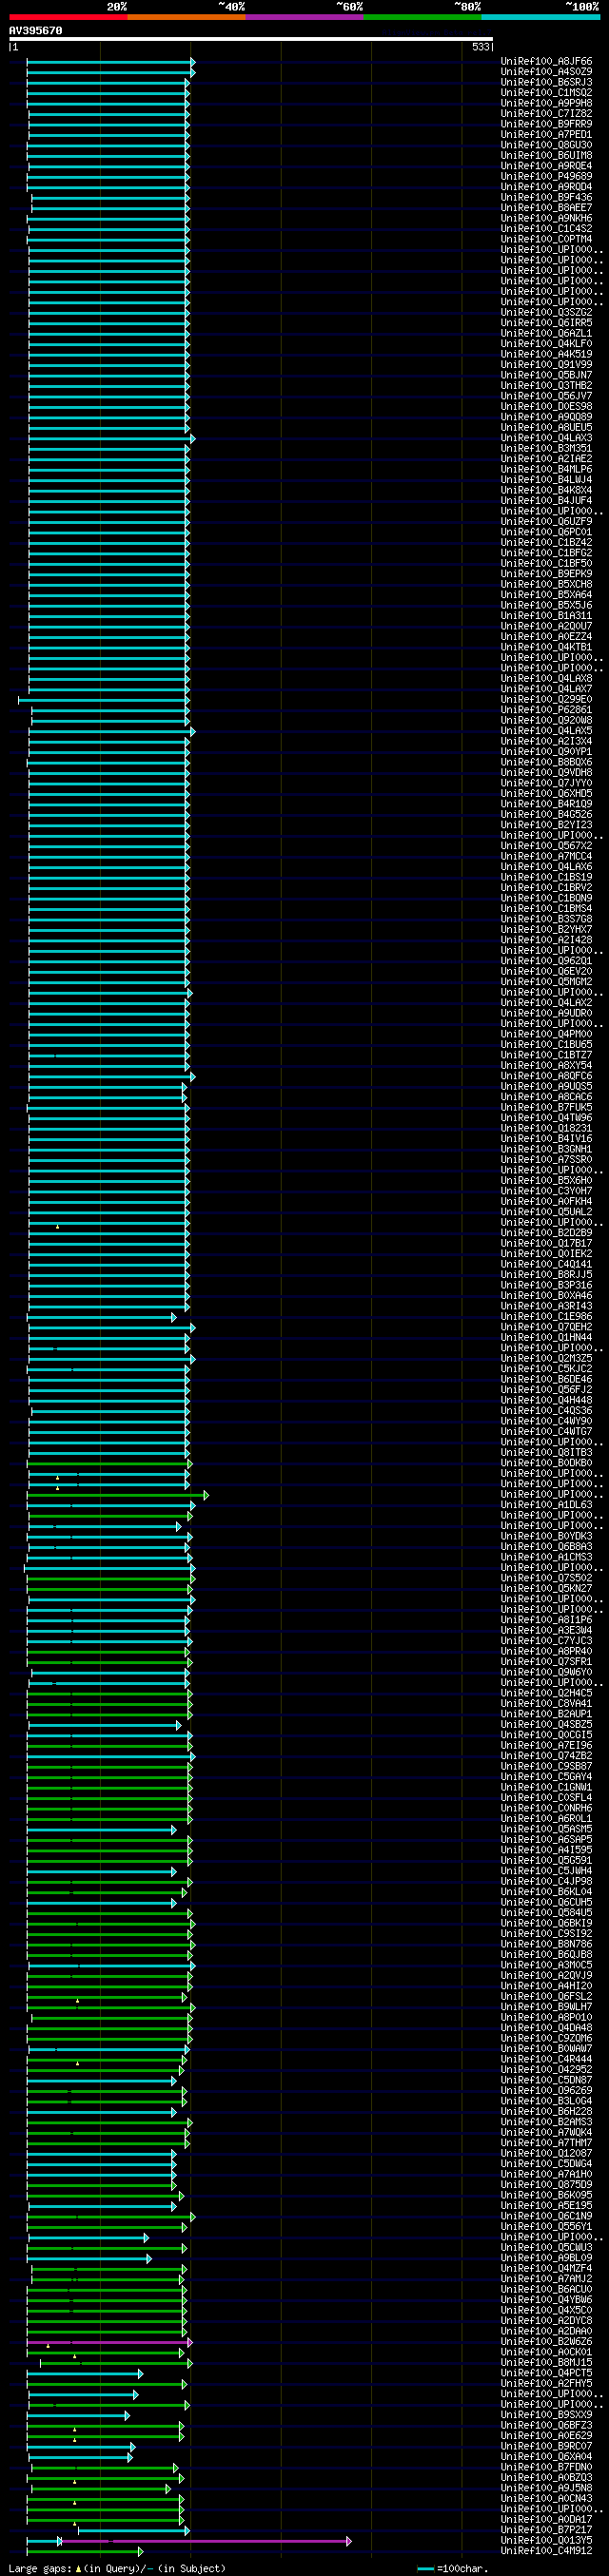The image size is (609, 2576).
Task: Click hit label UniRef100_Q7S502
Action: [546, 1578]
